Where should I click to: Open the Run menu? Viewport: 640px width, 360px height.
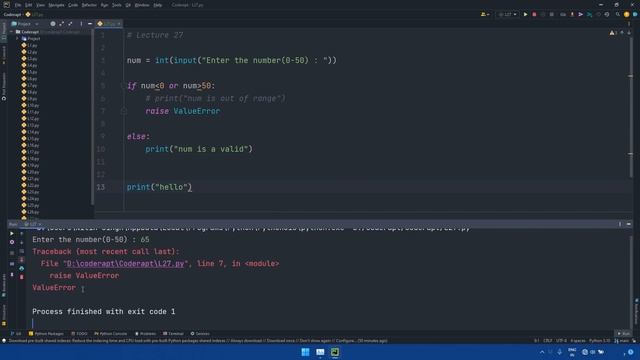104,5
